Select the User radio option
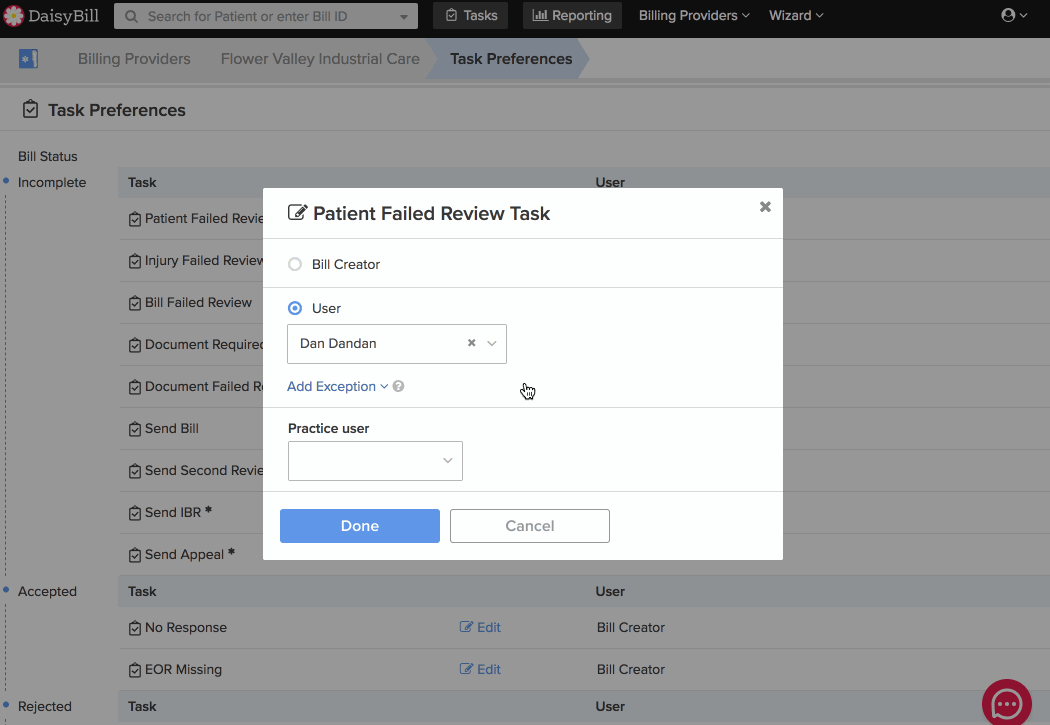This screenshot has height=725, width=1050. (x=295, y=309)
